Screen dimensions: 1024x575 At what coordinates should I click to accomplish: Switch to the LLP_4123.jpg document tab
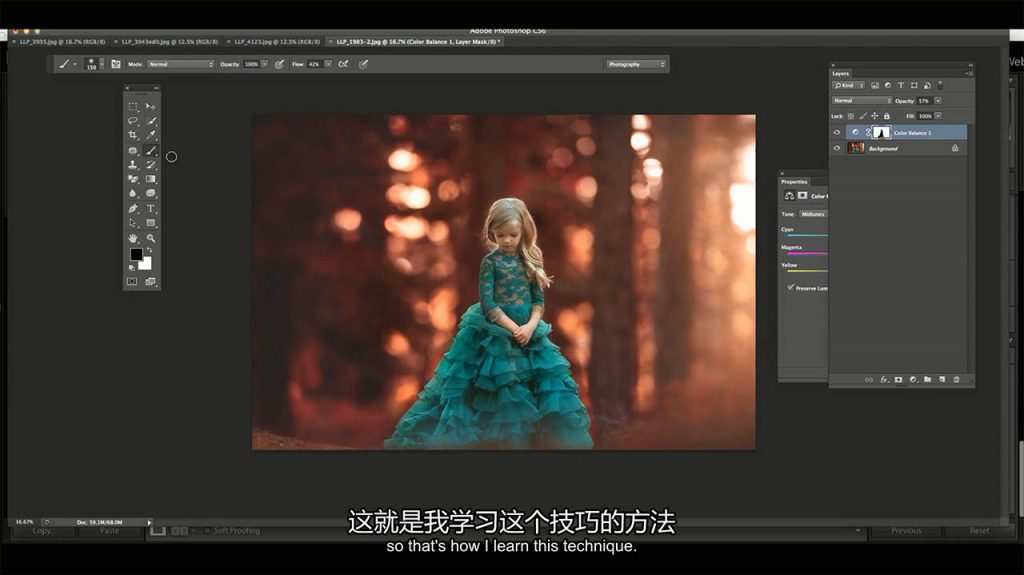273,42
